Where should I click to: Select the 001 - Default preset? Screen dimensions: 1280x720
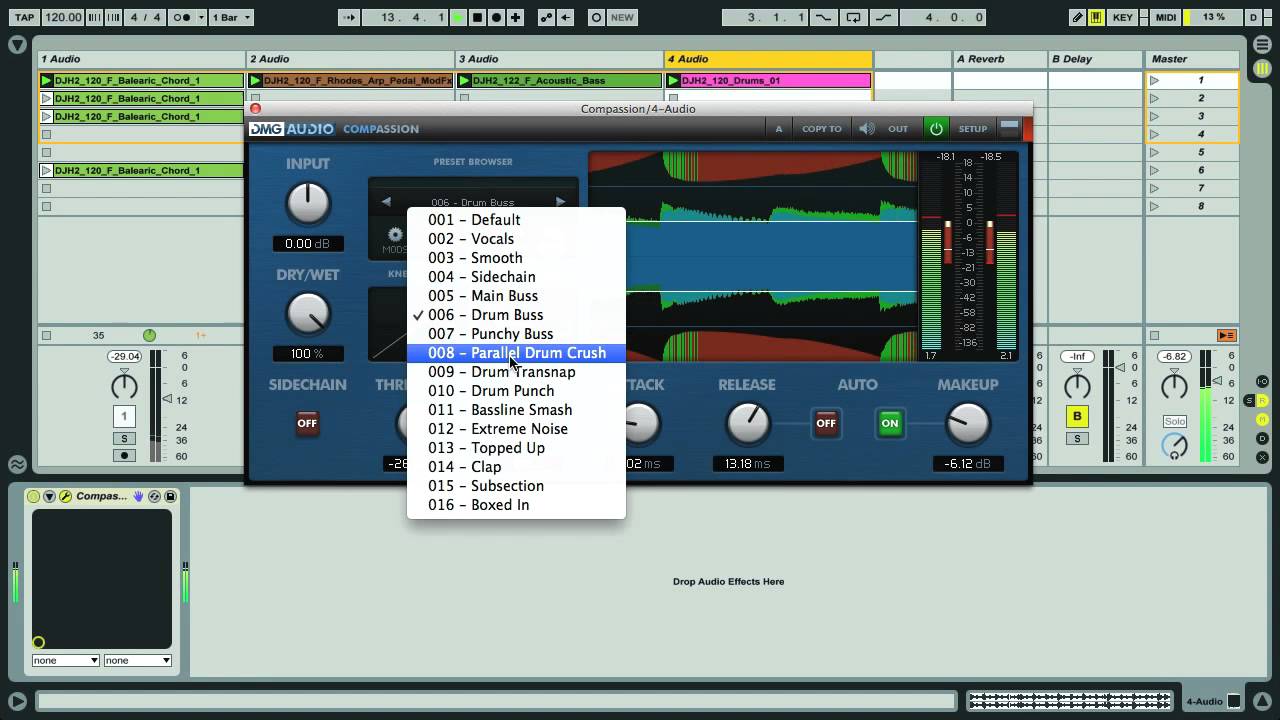coord(516,220)
